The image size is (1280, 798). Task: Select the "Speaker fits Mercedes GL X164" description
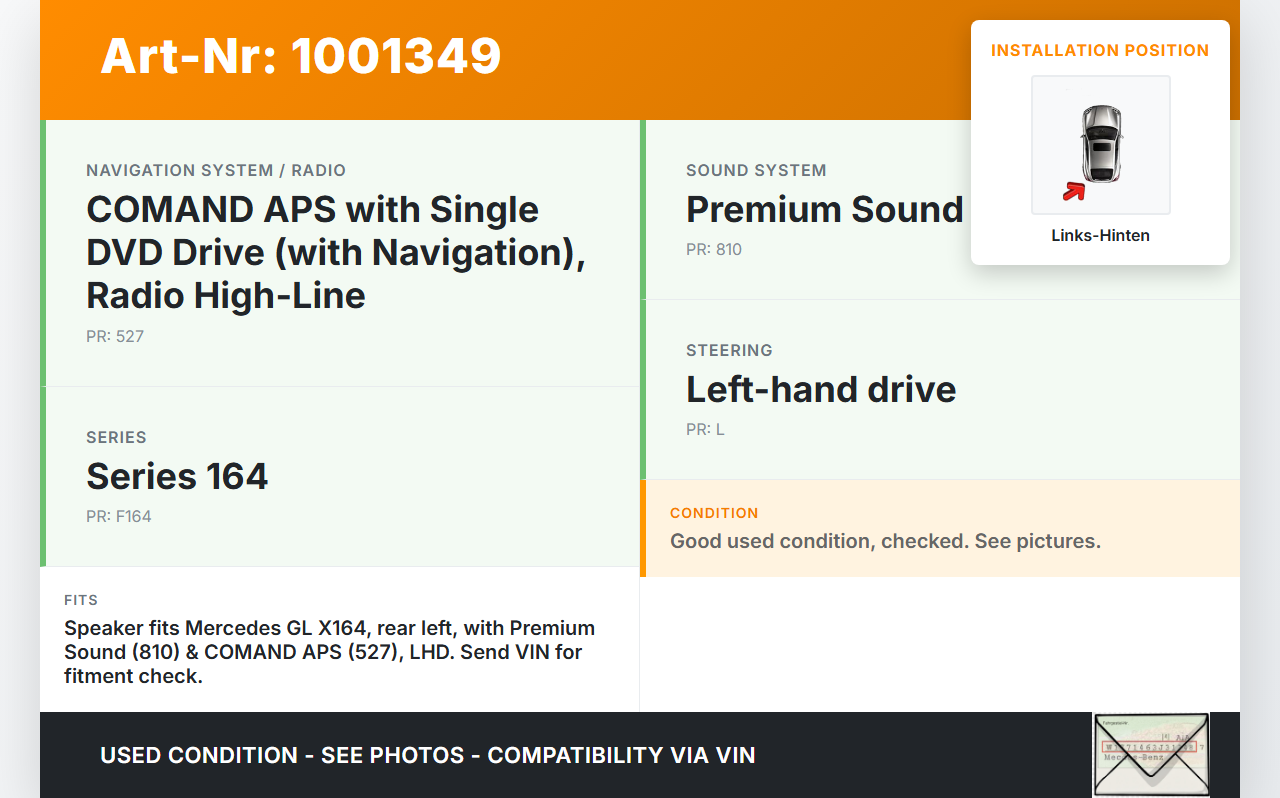[330, 652]
